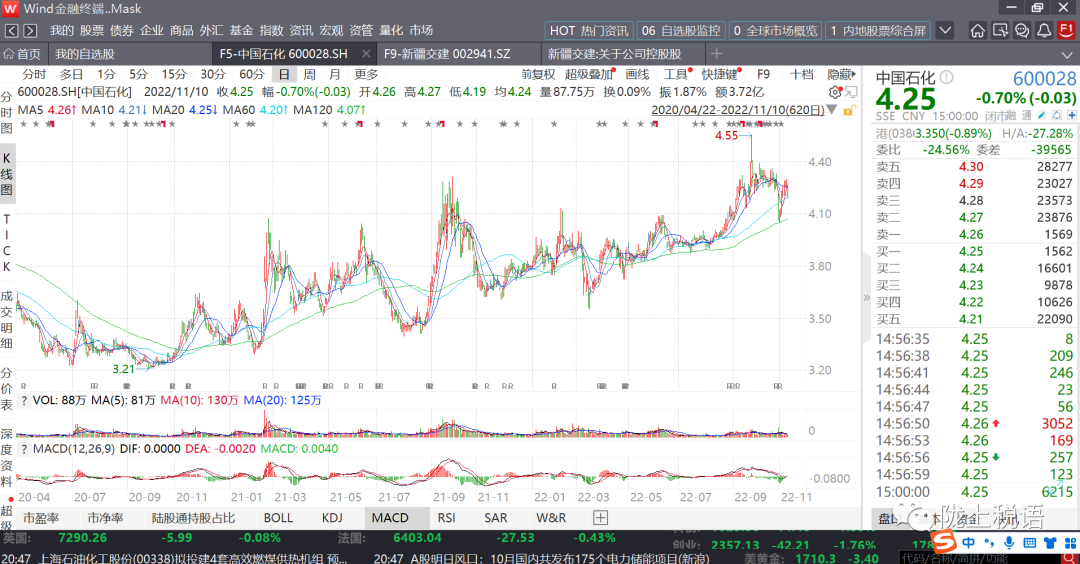Click VOL indicator help question mark

[24, 400]
